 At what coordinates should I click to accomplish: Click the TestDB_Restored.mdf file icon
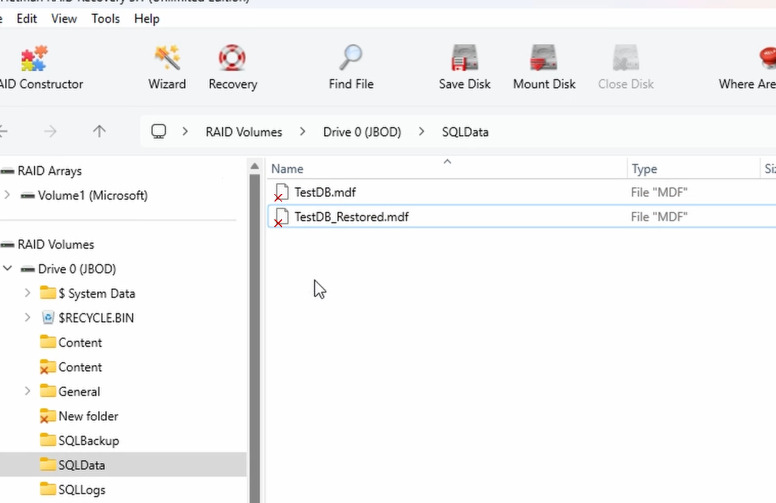pyautogui.click(x=281, y=217)
